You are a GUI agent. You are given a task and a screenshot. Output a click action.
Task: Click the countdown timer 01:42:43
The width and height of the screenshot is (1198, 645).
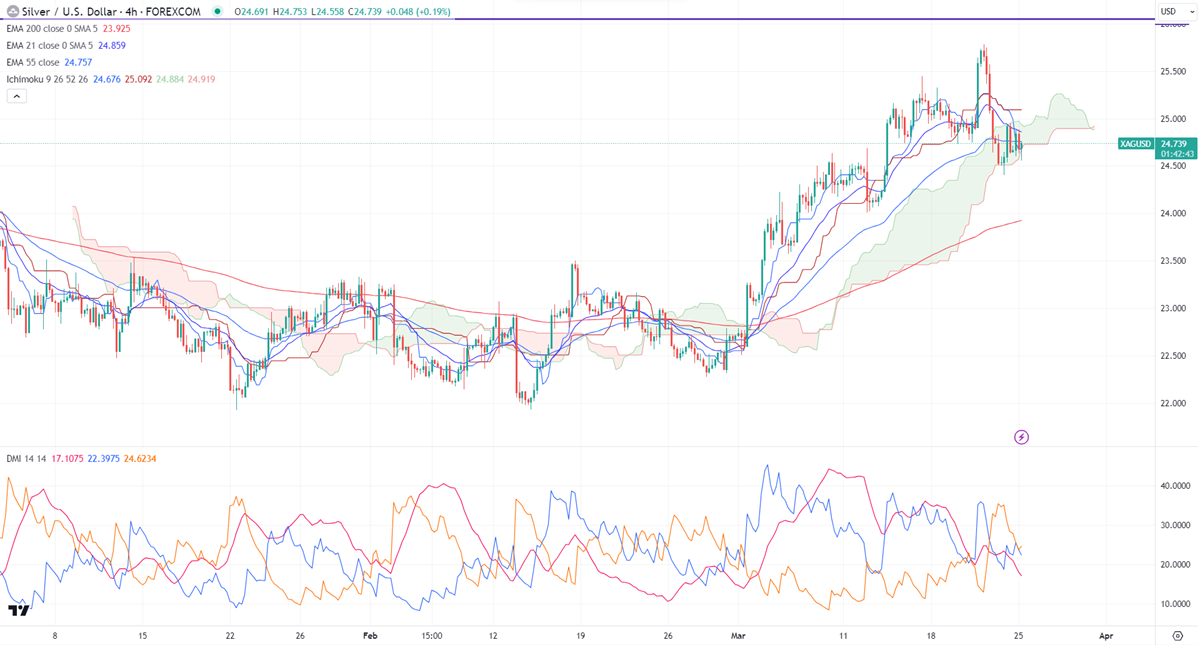(x=1177, y=154)
